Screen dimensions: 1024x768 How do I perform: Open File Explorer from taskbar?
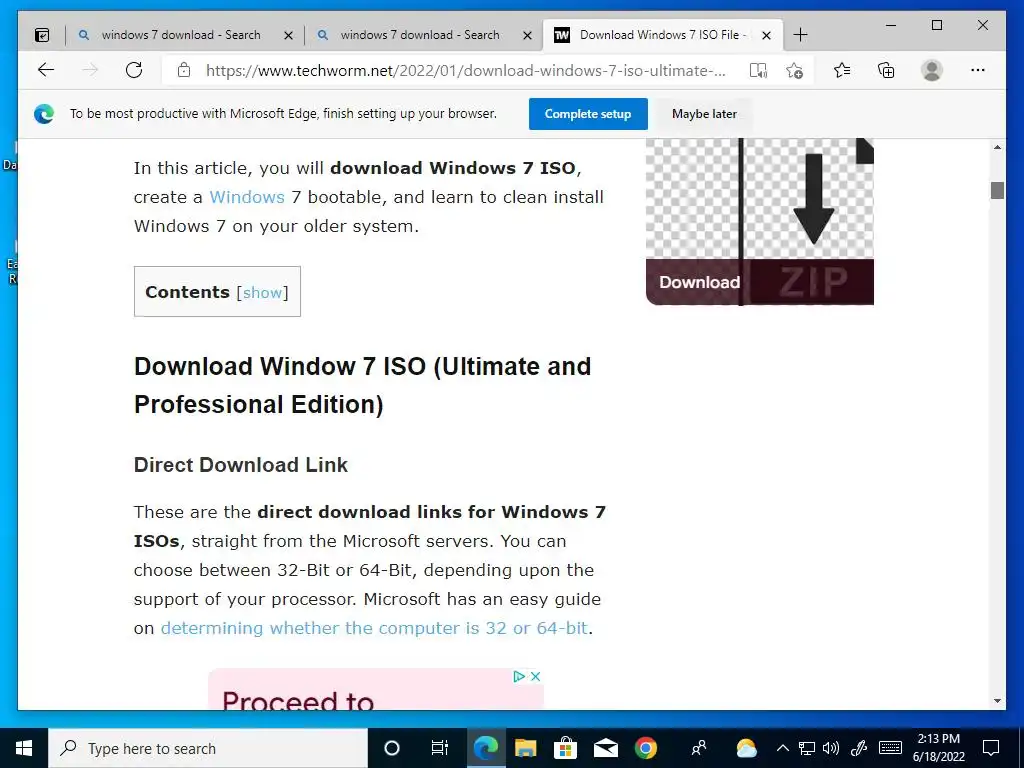click(x=526, y=748)
